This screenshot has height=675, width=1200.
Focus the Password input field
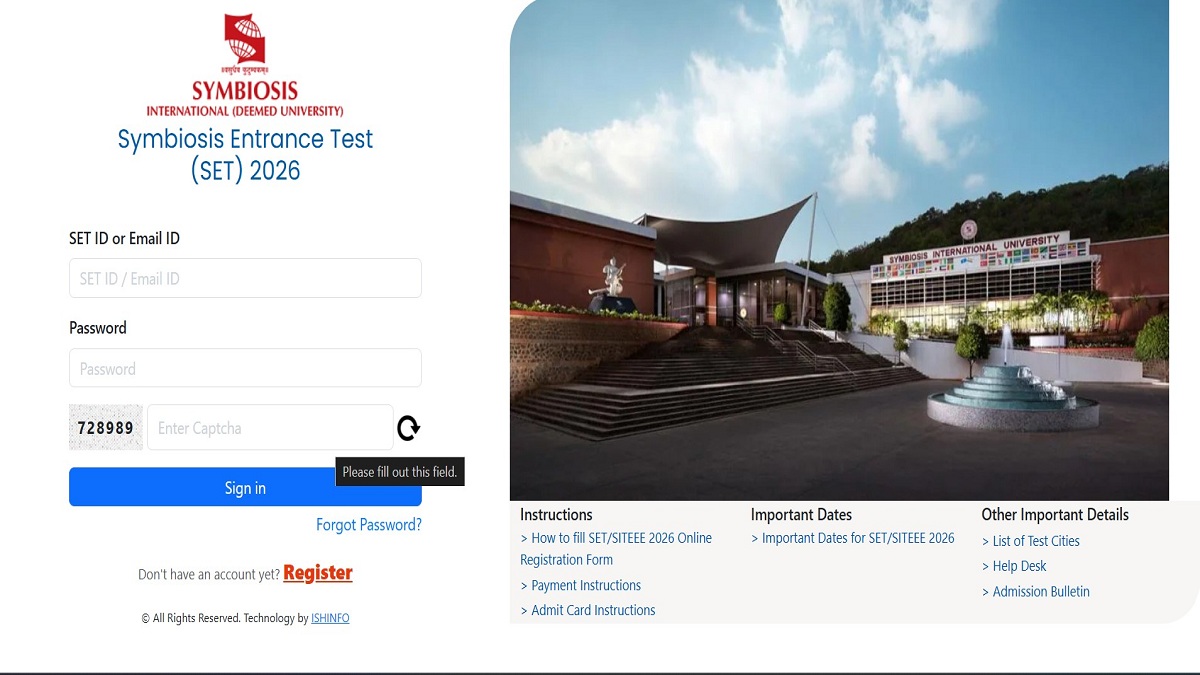pyautogui.click(x=245, y=368)
